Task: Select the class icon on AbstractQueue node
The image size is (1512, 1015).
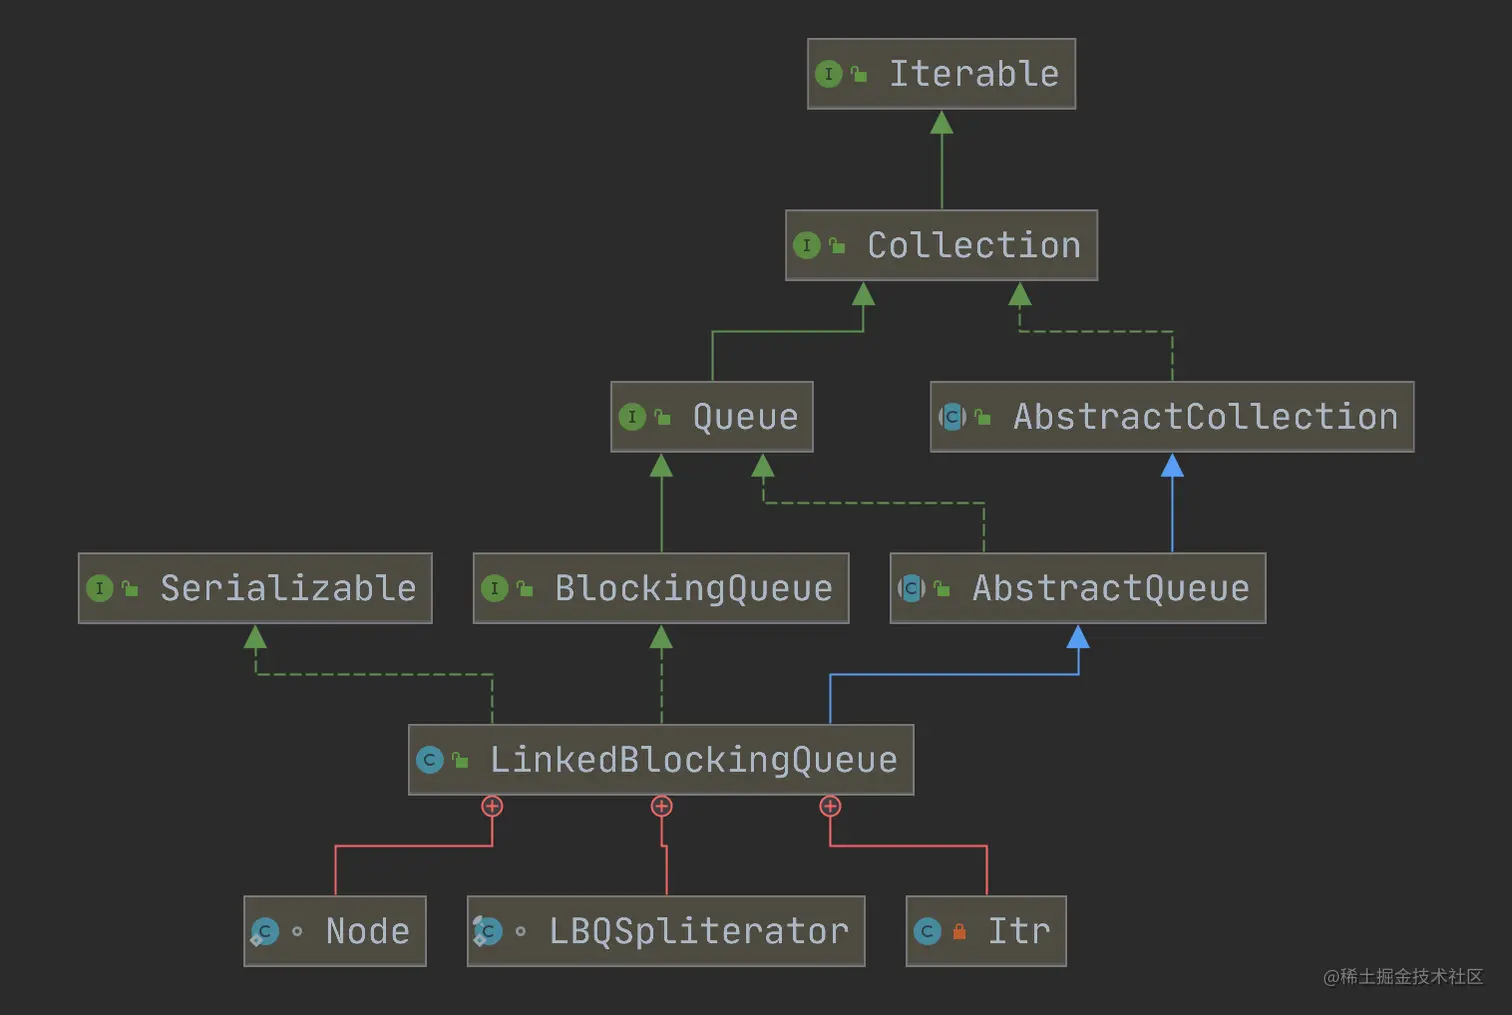Action: pyautogui.click(x=911, y=588)
